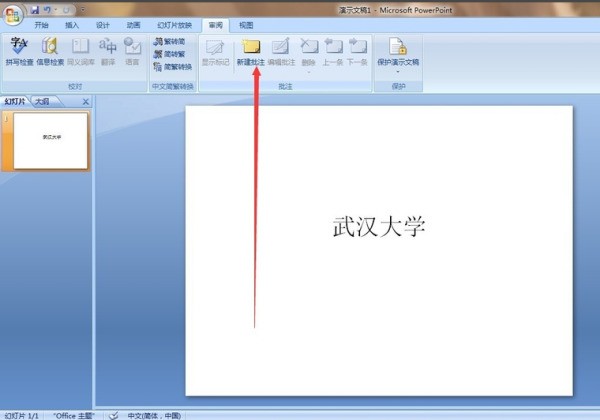Click the 保护演示文稿 protect presentation icon
Image resolution: width=600 pixels, height=420 pixels.
click(x=397, y=48)
